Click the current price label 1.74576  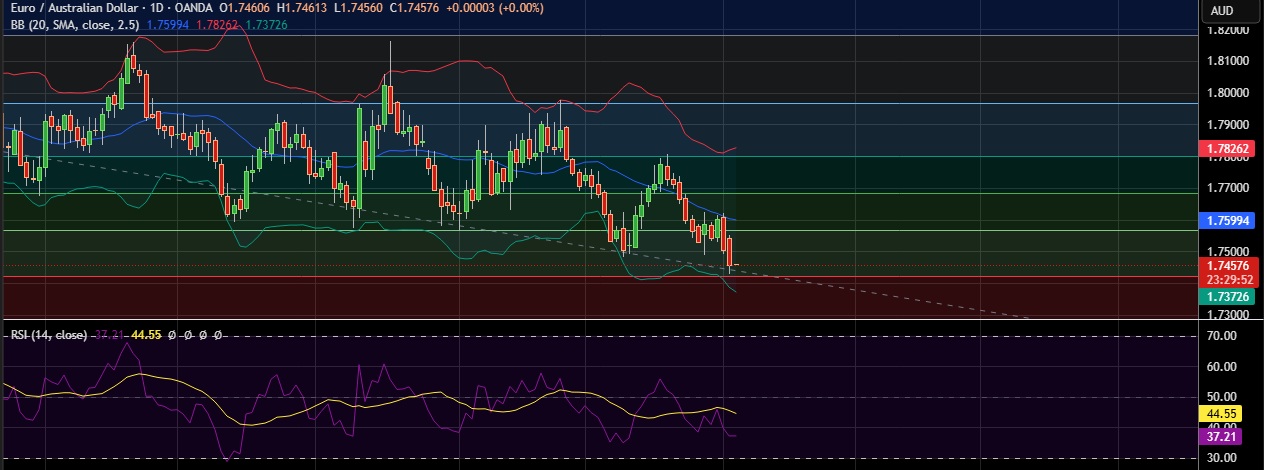[x=1229, y=266]
